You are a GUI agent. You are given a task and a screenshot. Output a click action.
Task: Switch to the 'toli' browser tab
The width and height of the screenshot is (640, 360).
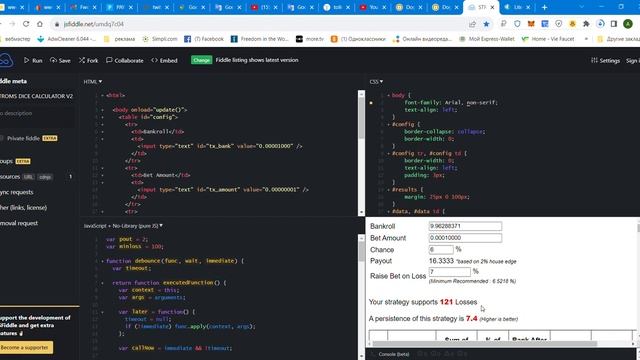point(337,7)
